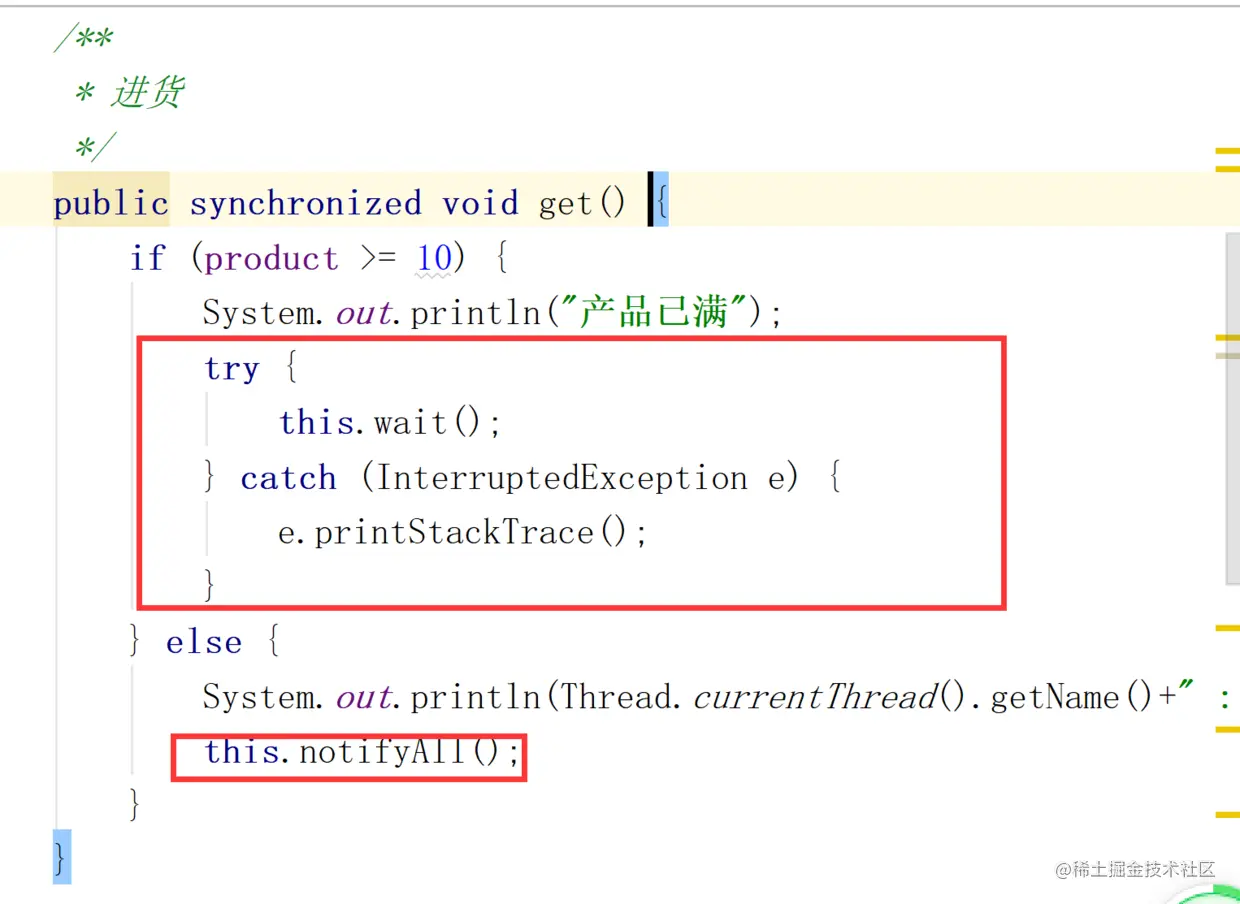Viewport: 1240px width, 904px height.
Task: Click the this.notifyAll() statement
Action: 363,752
